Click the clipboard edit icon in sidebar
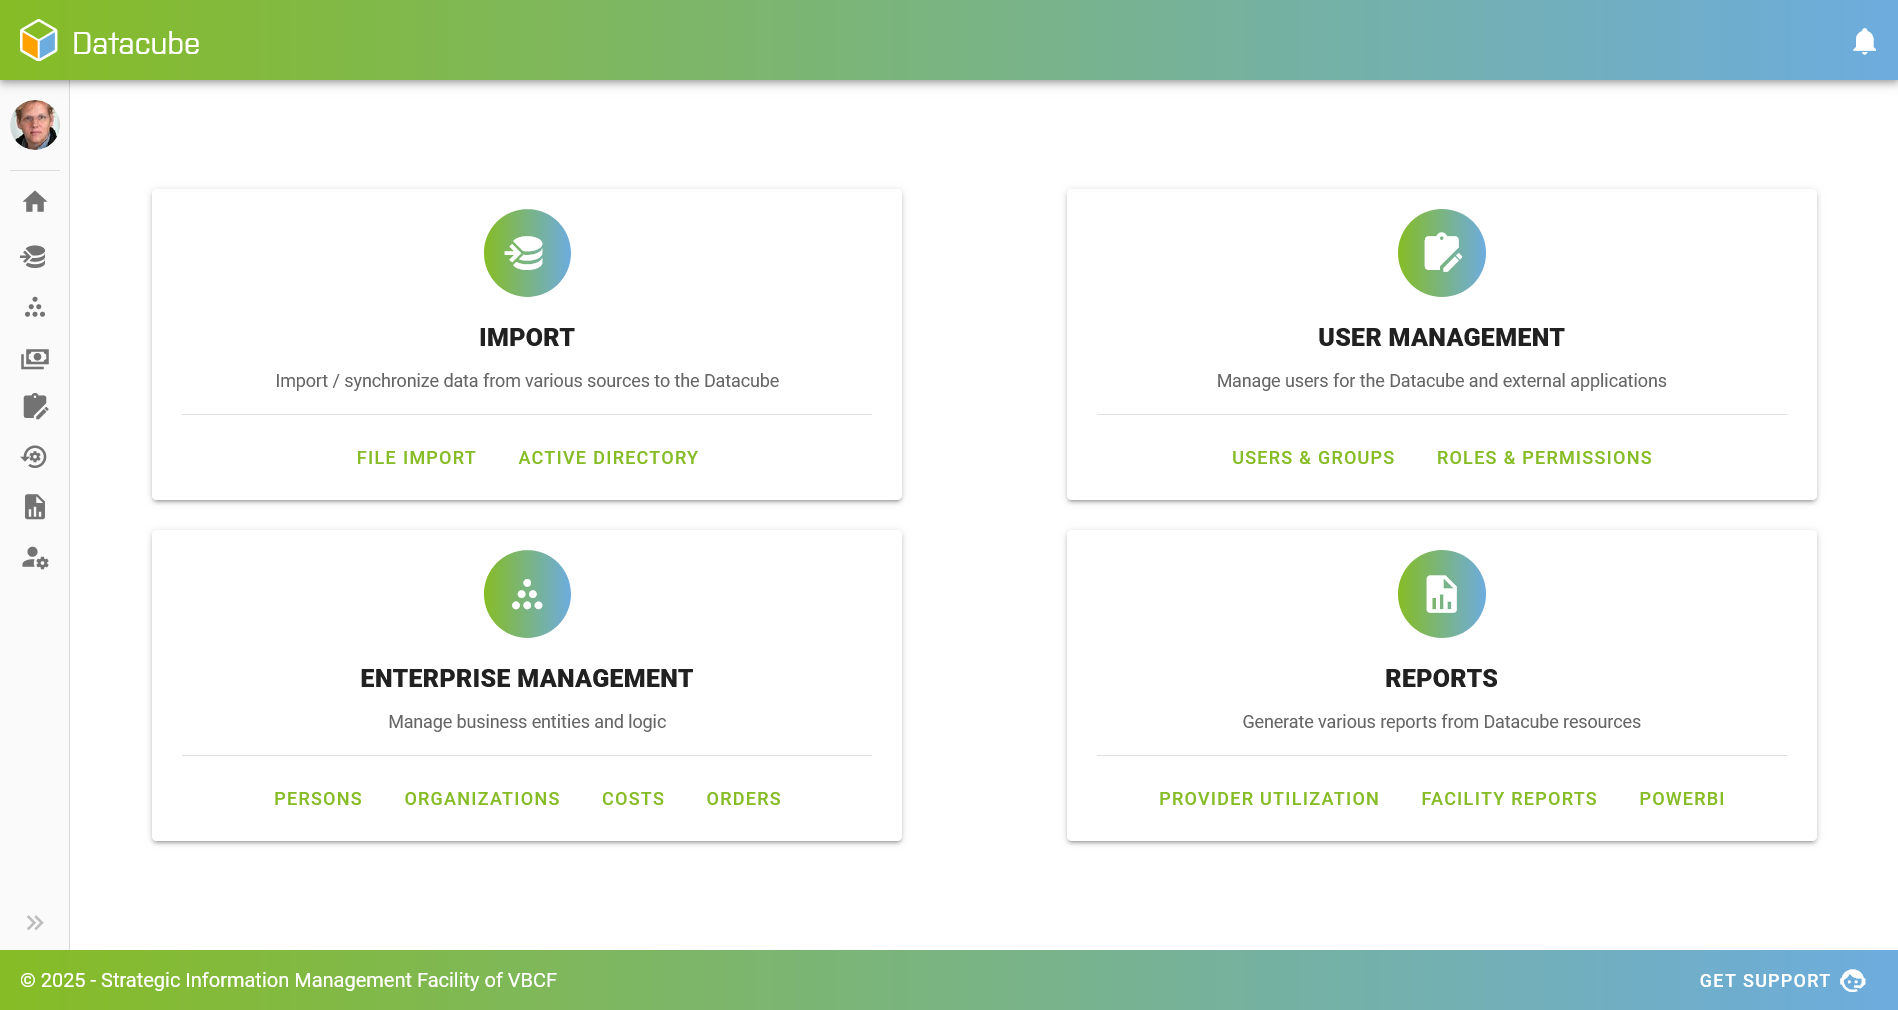Screen dimensions: 1898x1010 tap(35, 406)
